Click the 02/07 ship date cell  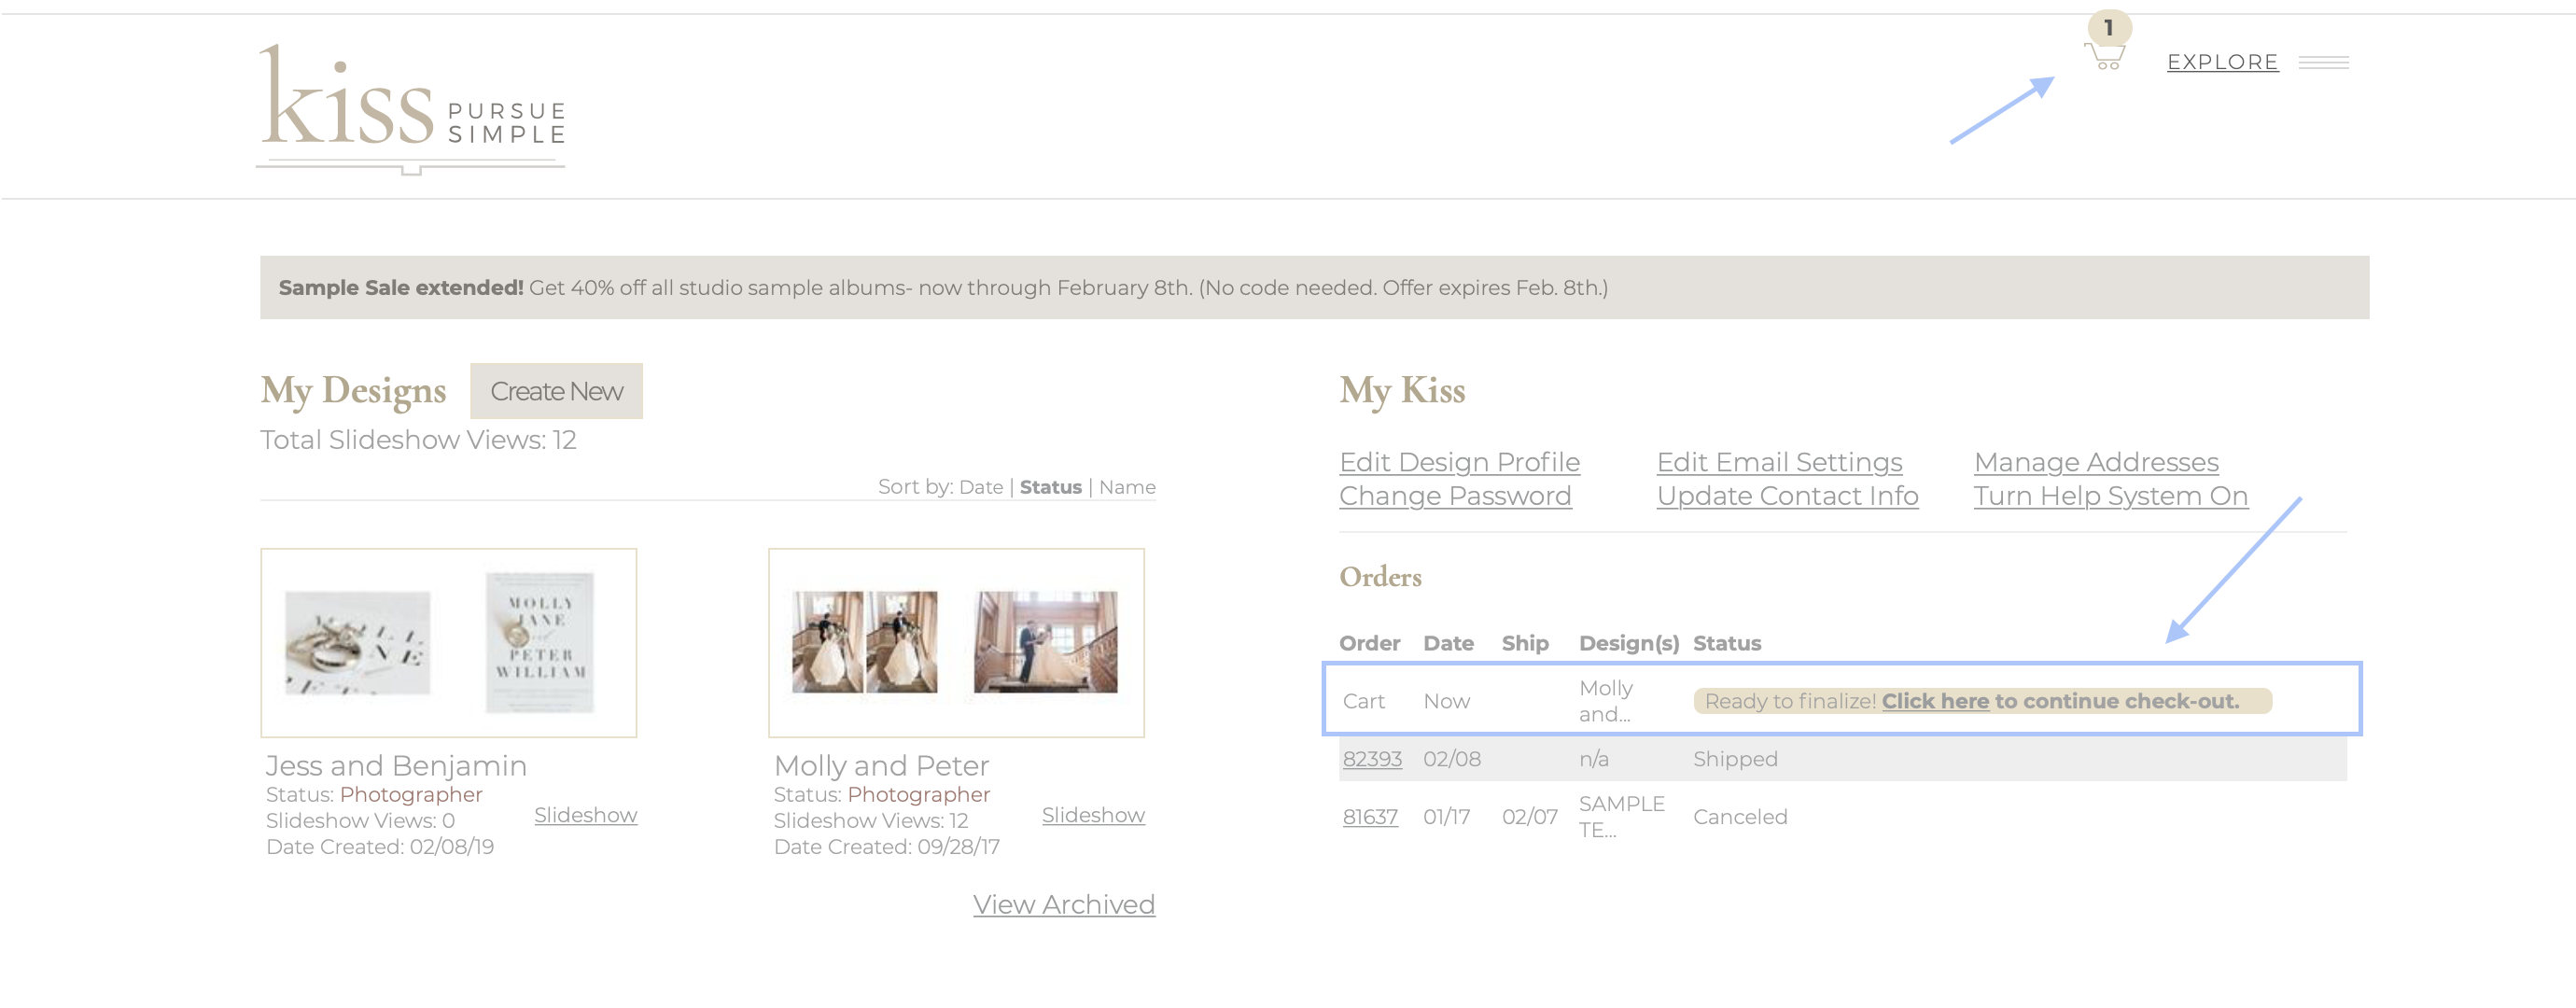click(x=1529, y=817)
